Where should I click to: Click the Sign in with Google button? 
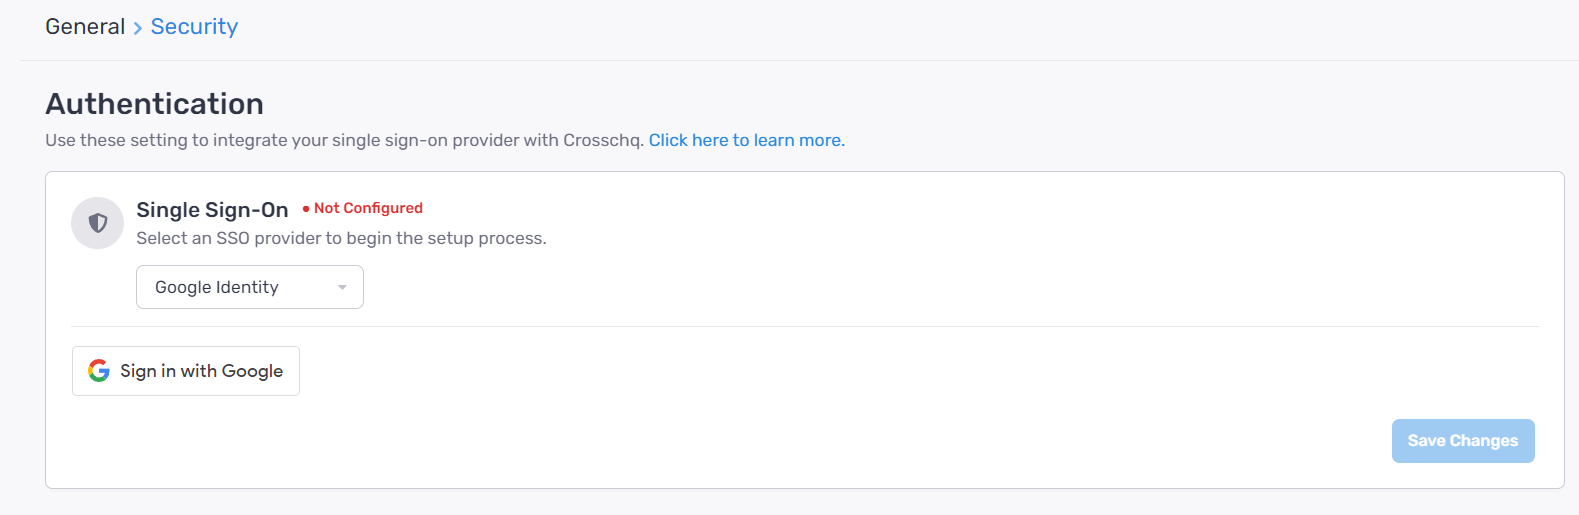coord(186,371)
